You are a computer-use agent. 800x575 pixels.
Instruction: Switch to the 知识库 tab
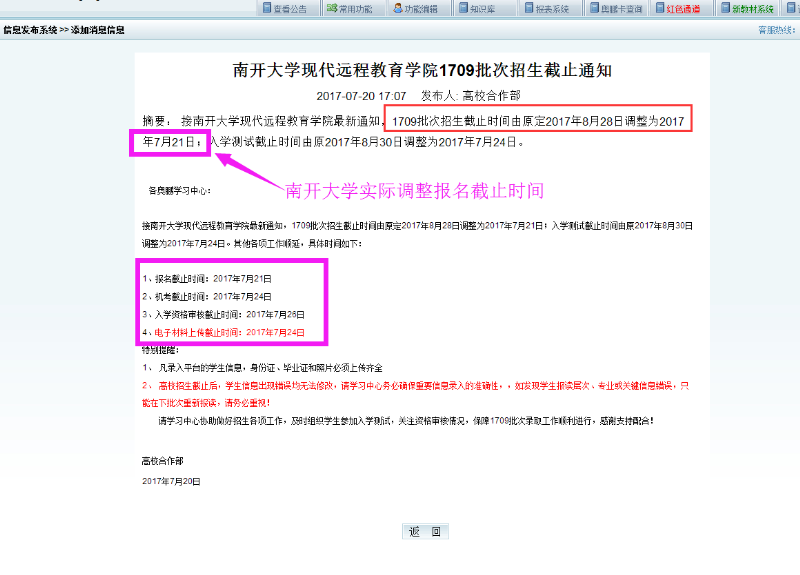pyautogui.click(x=478, y=9)
